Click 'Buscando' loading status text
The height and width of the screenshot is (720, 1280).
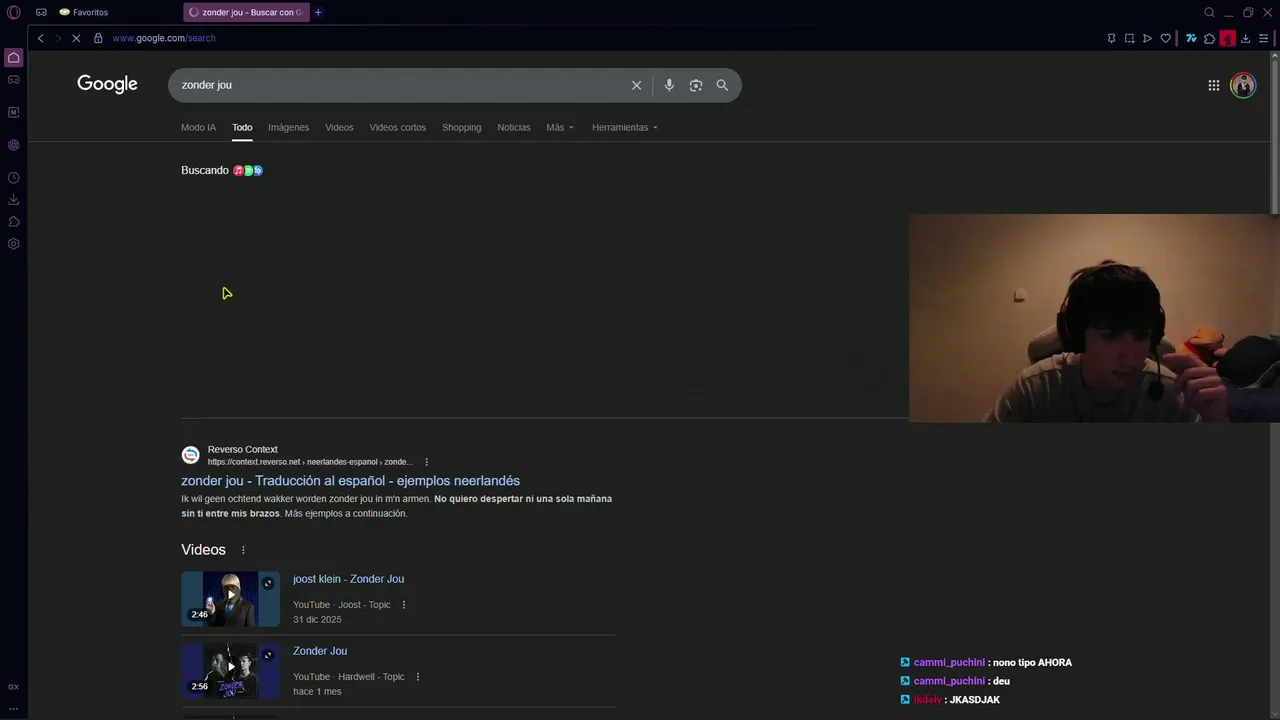205,170
